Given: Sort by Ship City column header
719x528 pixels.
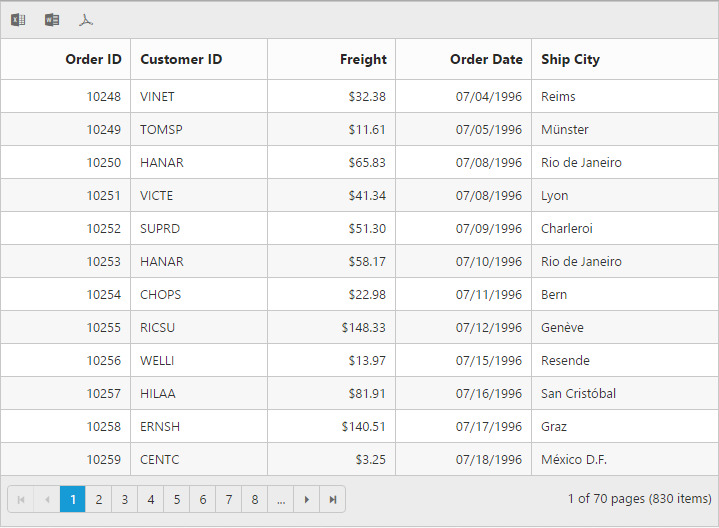Looking at the screenshot, I should point(570,59).
